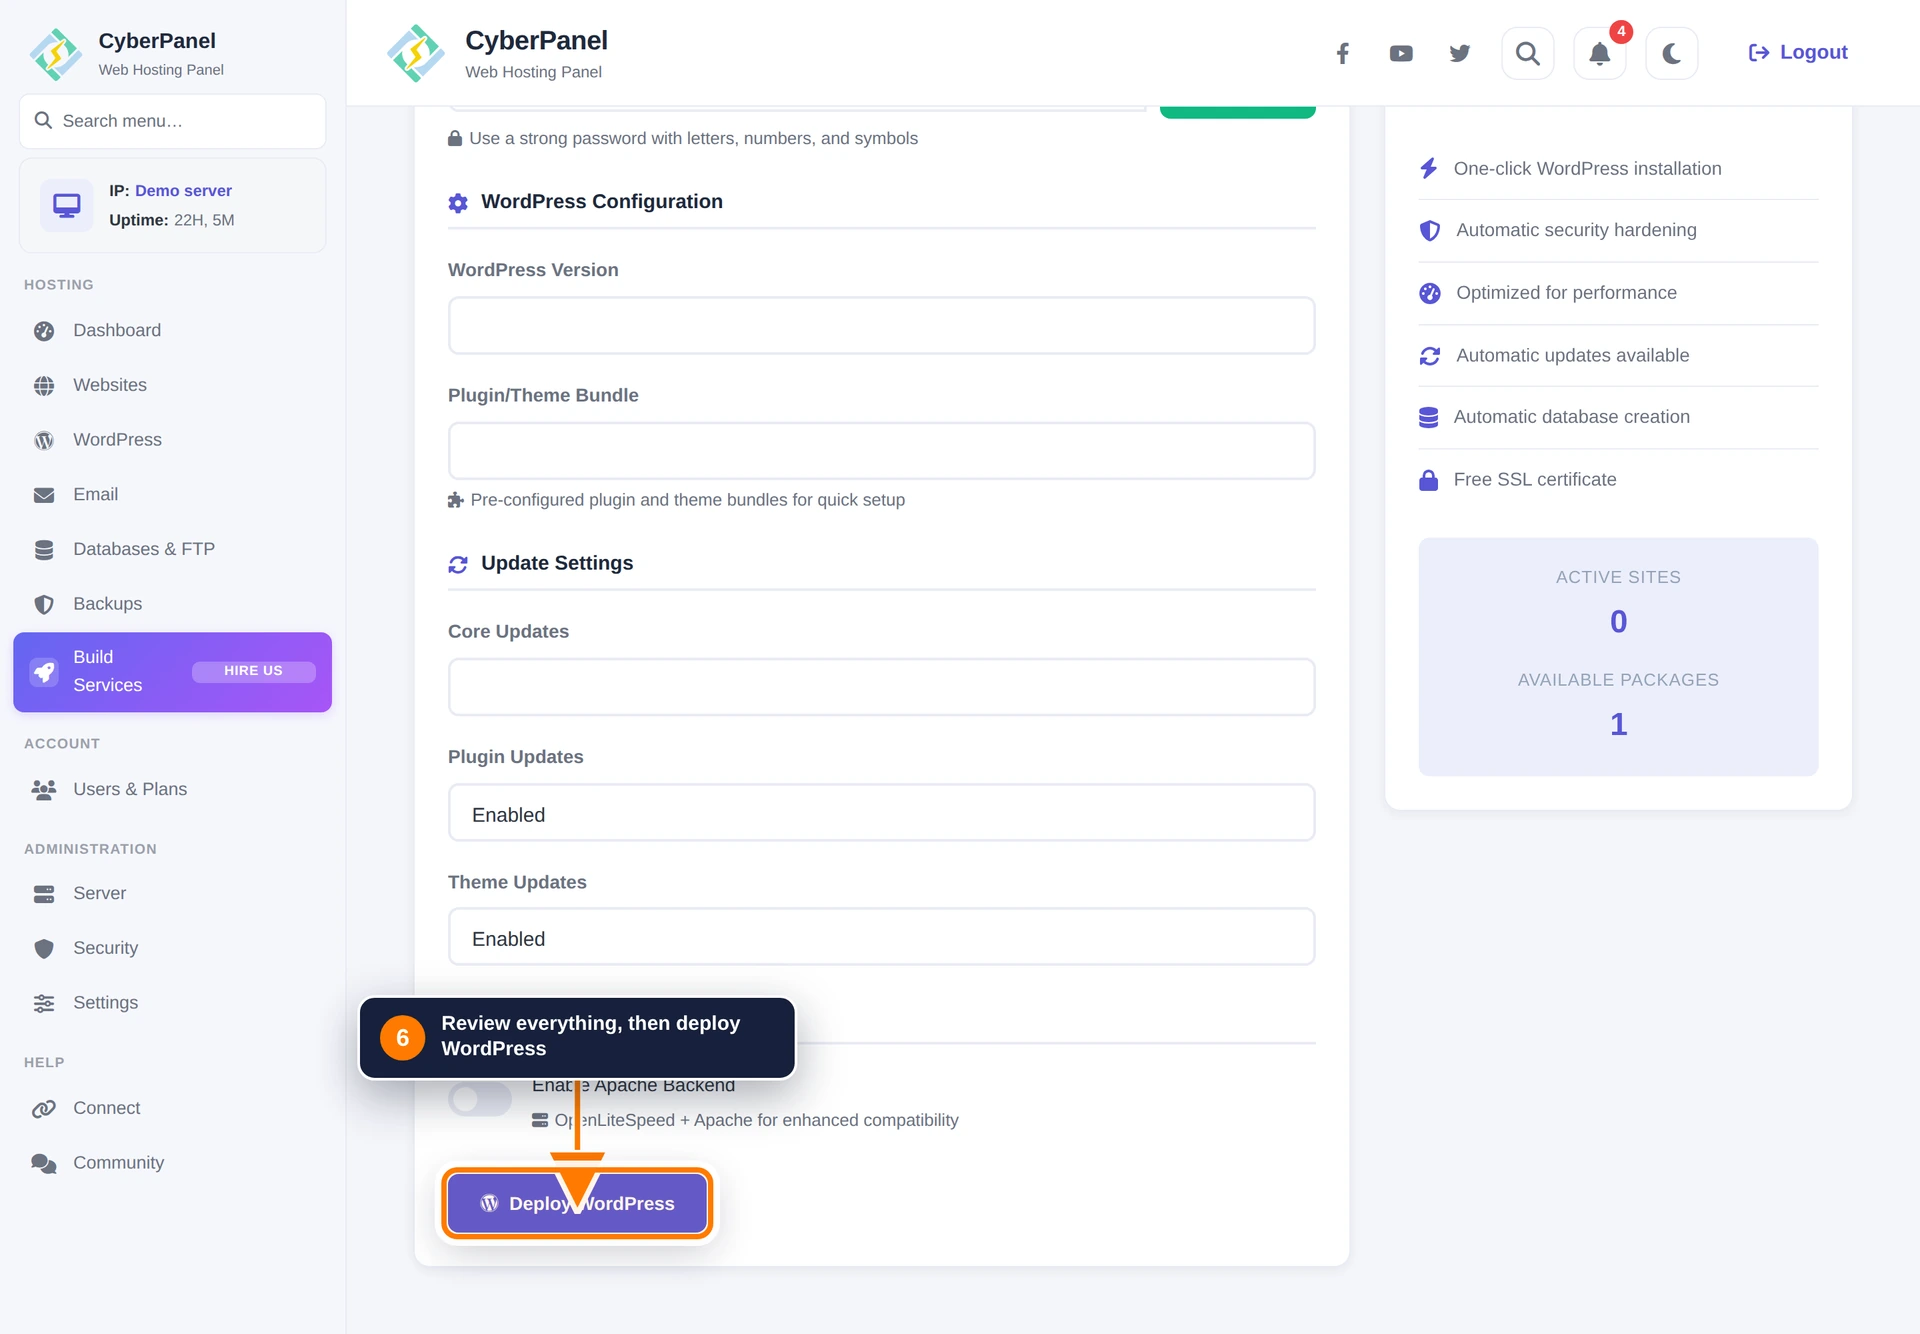1920x1334 pixels.
Task: Click the search magnifier icon in header
Action: [x=1527, y=53]
